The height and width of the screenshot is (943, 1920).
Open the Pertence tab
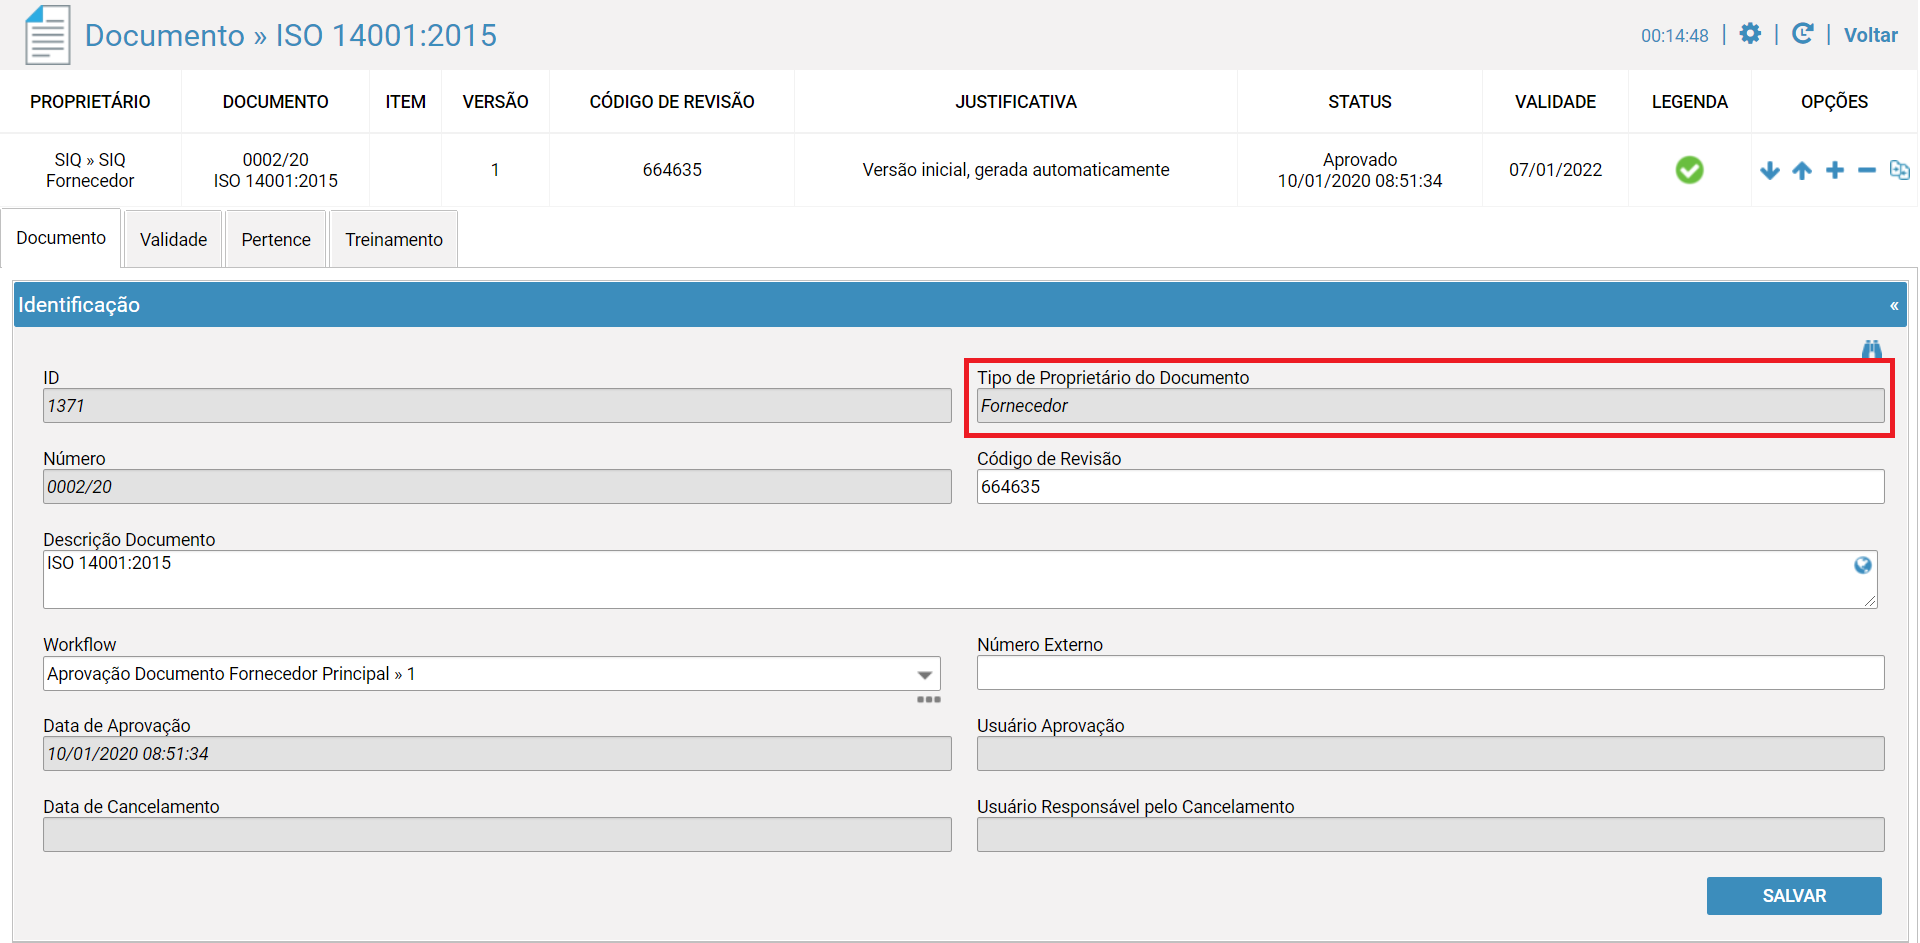(x=276, y=239)
